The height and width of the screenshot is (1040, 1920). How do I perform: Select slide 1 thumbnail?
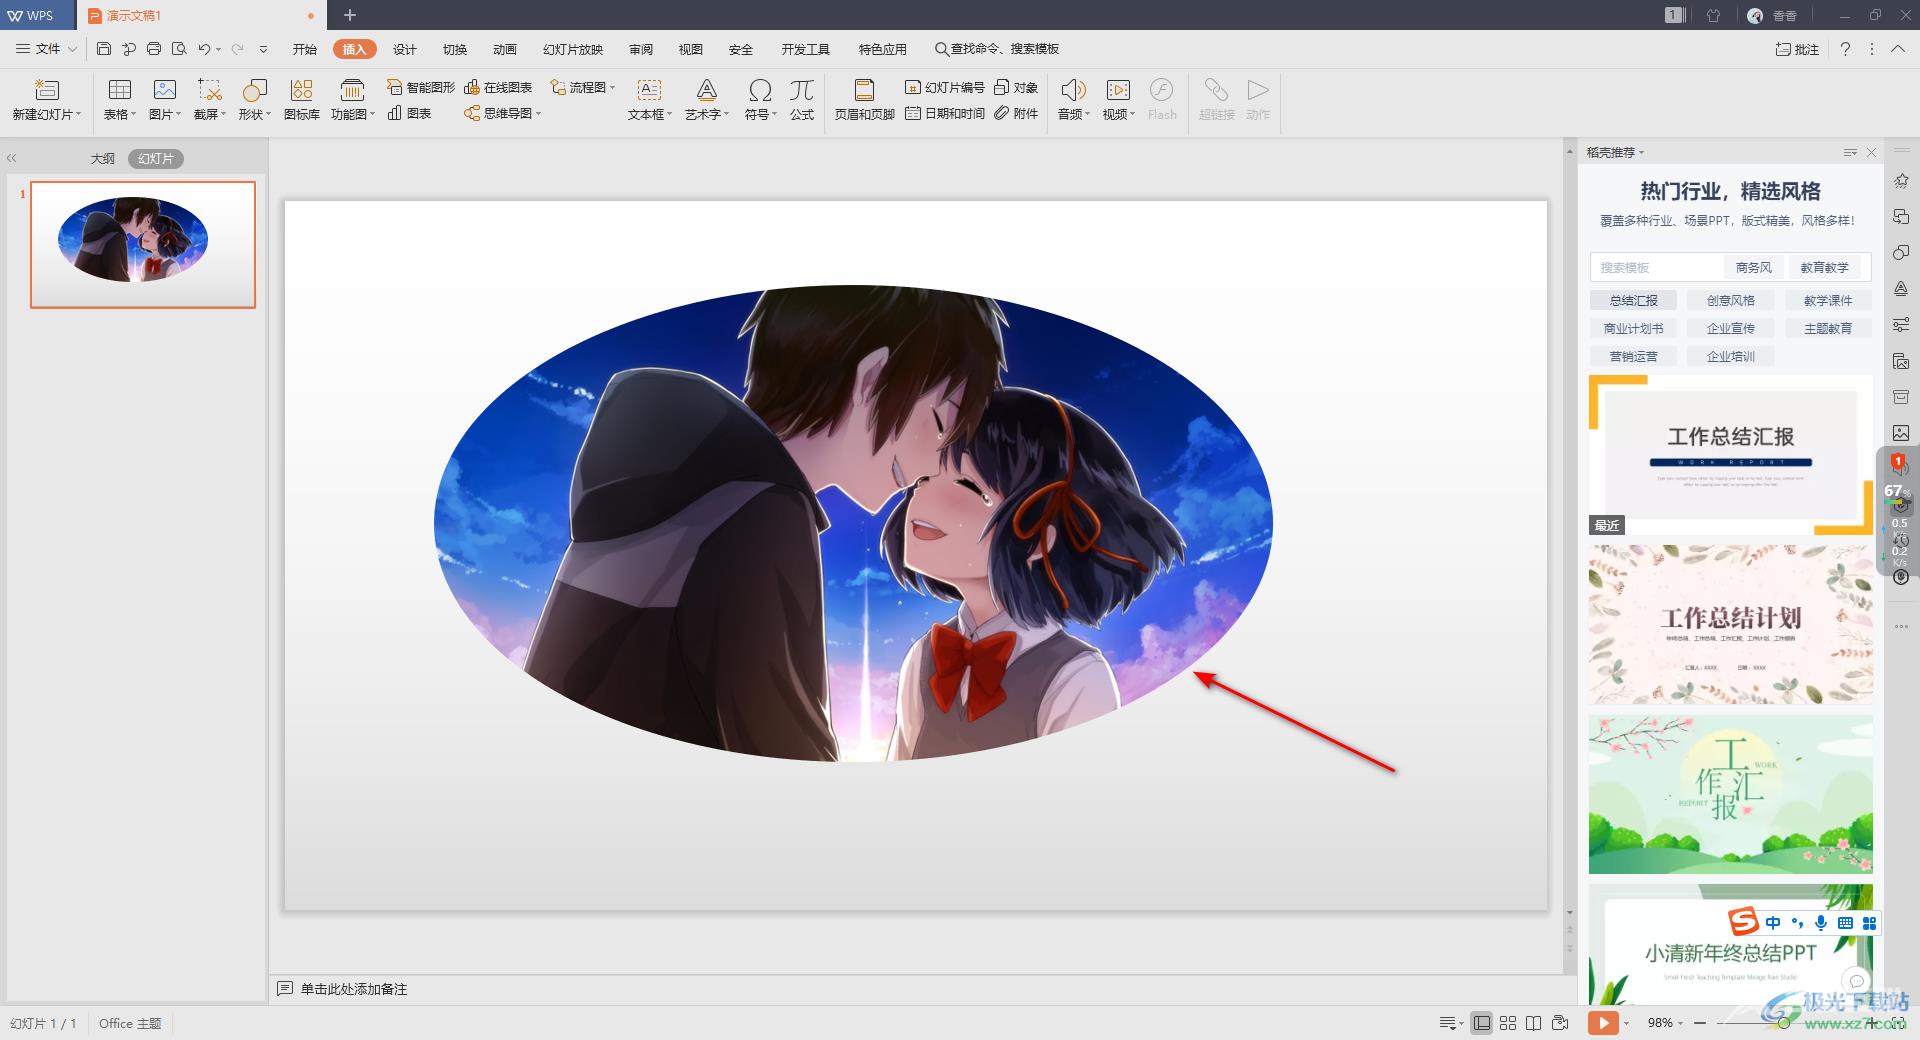pos(143,245)
